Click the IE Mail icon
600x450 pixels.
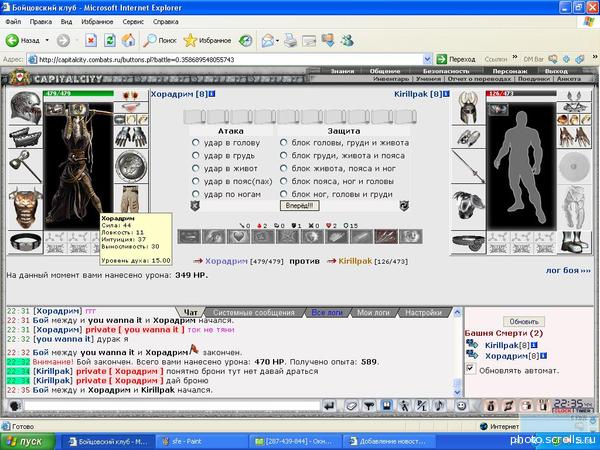[x=268, y=40]
